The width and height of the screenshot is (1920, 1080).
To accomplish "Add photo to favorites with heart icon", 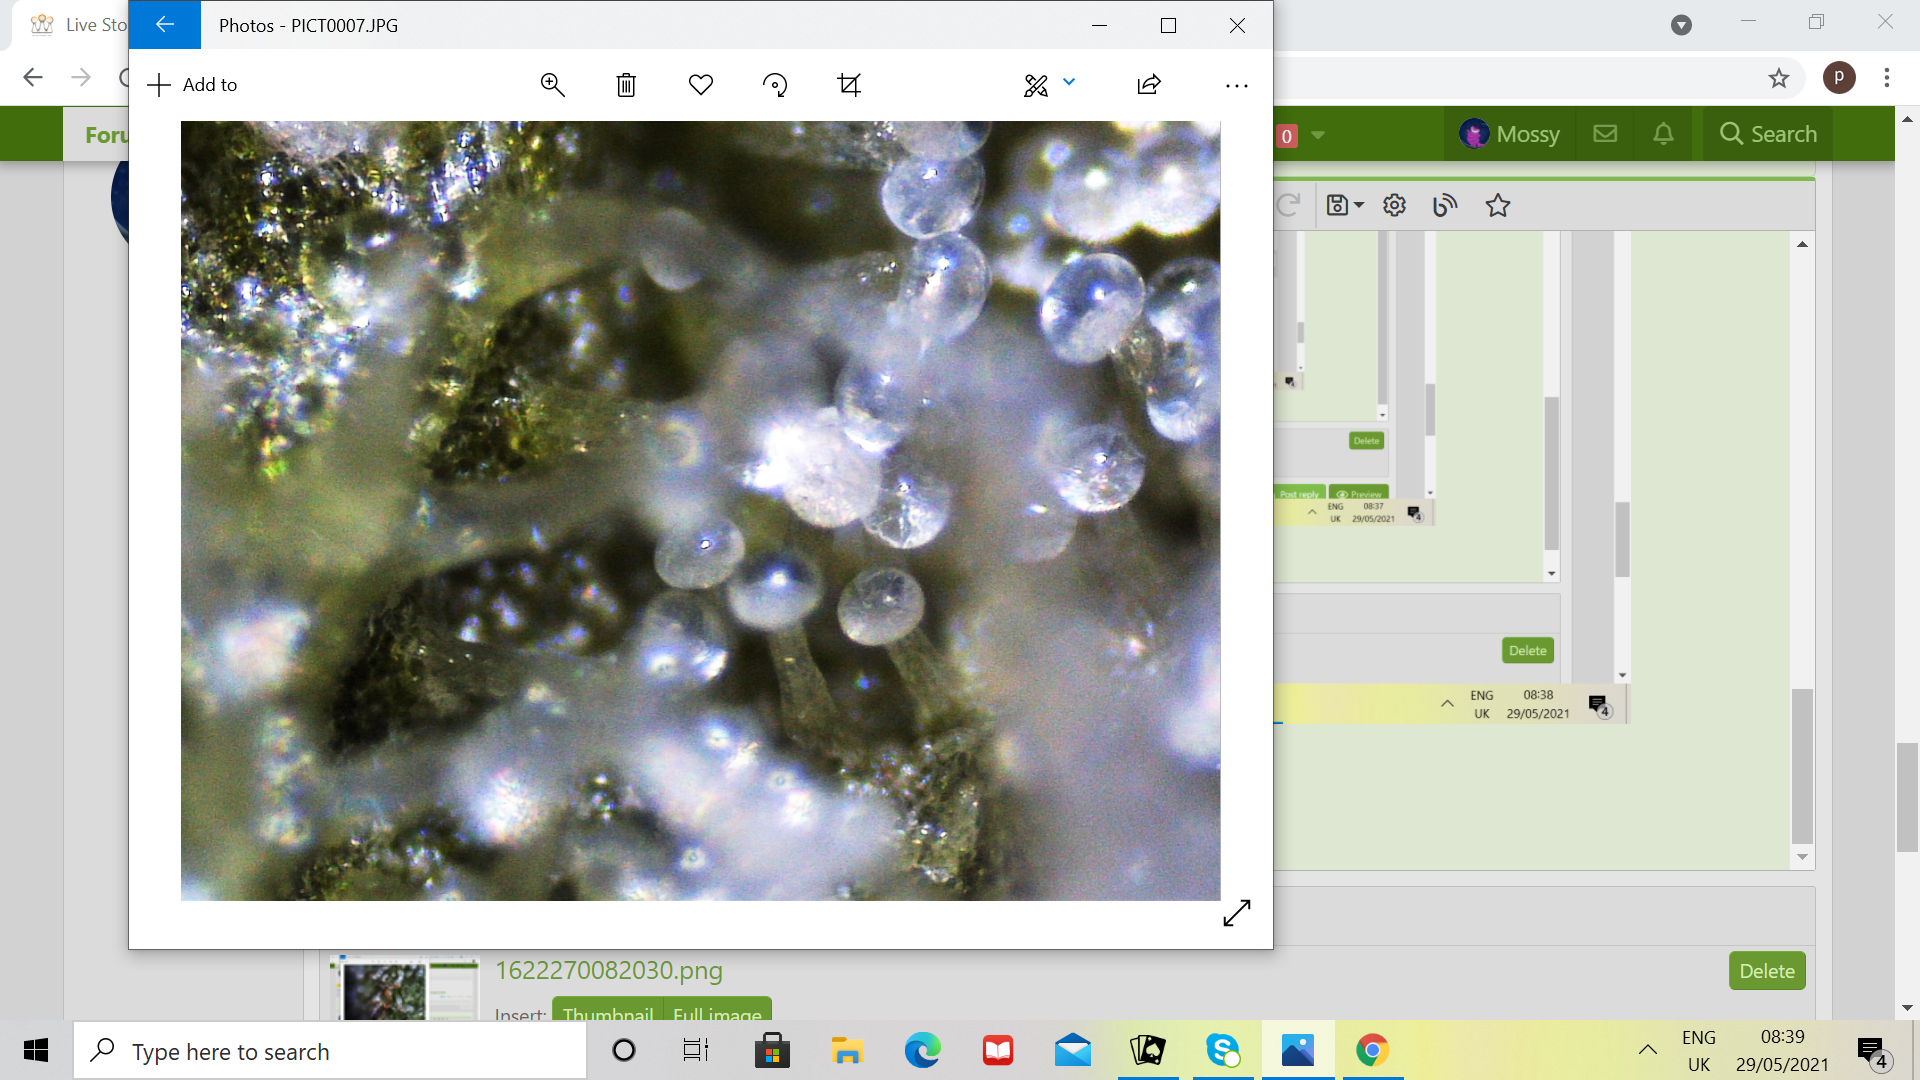I will [x=701, y=85].
